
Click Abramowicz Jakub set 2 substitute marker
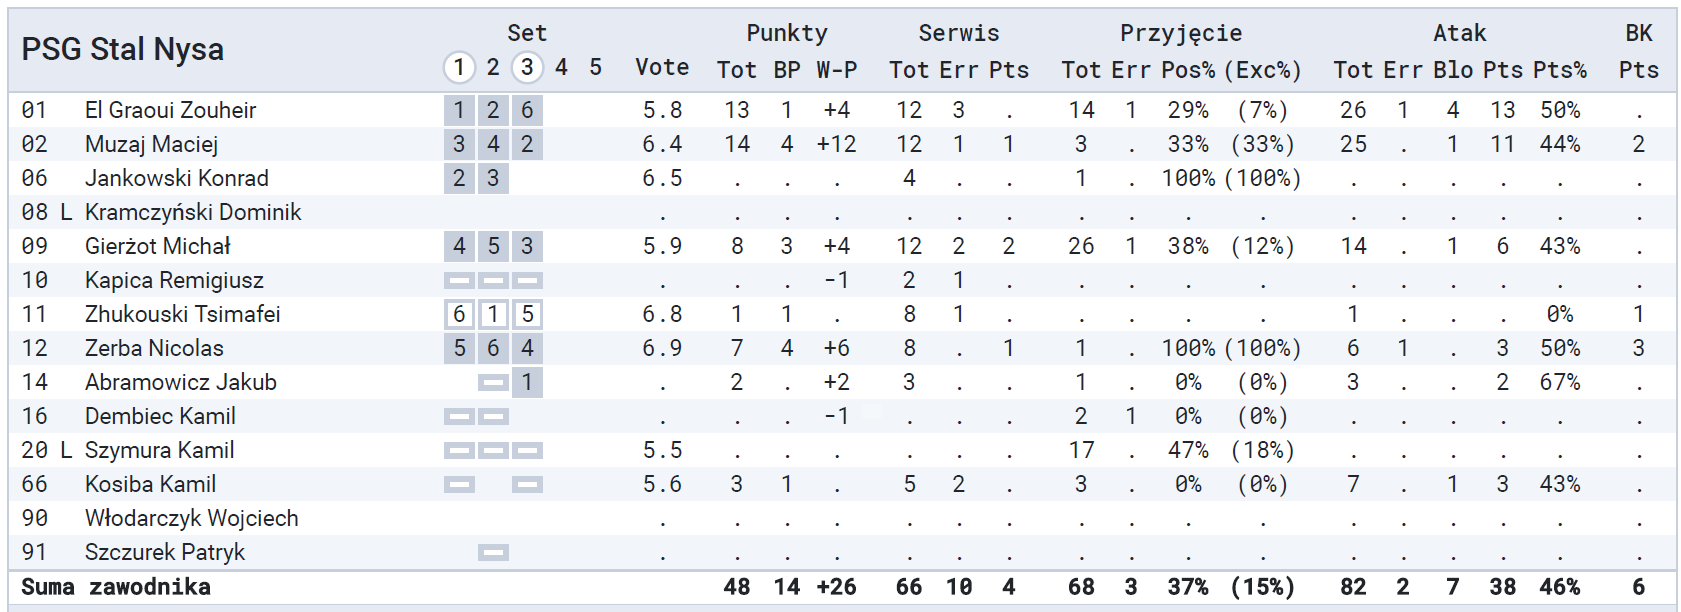493,383
